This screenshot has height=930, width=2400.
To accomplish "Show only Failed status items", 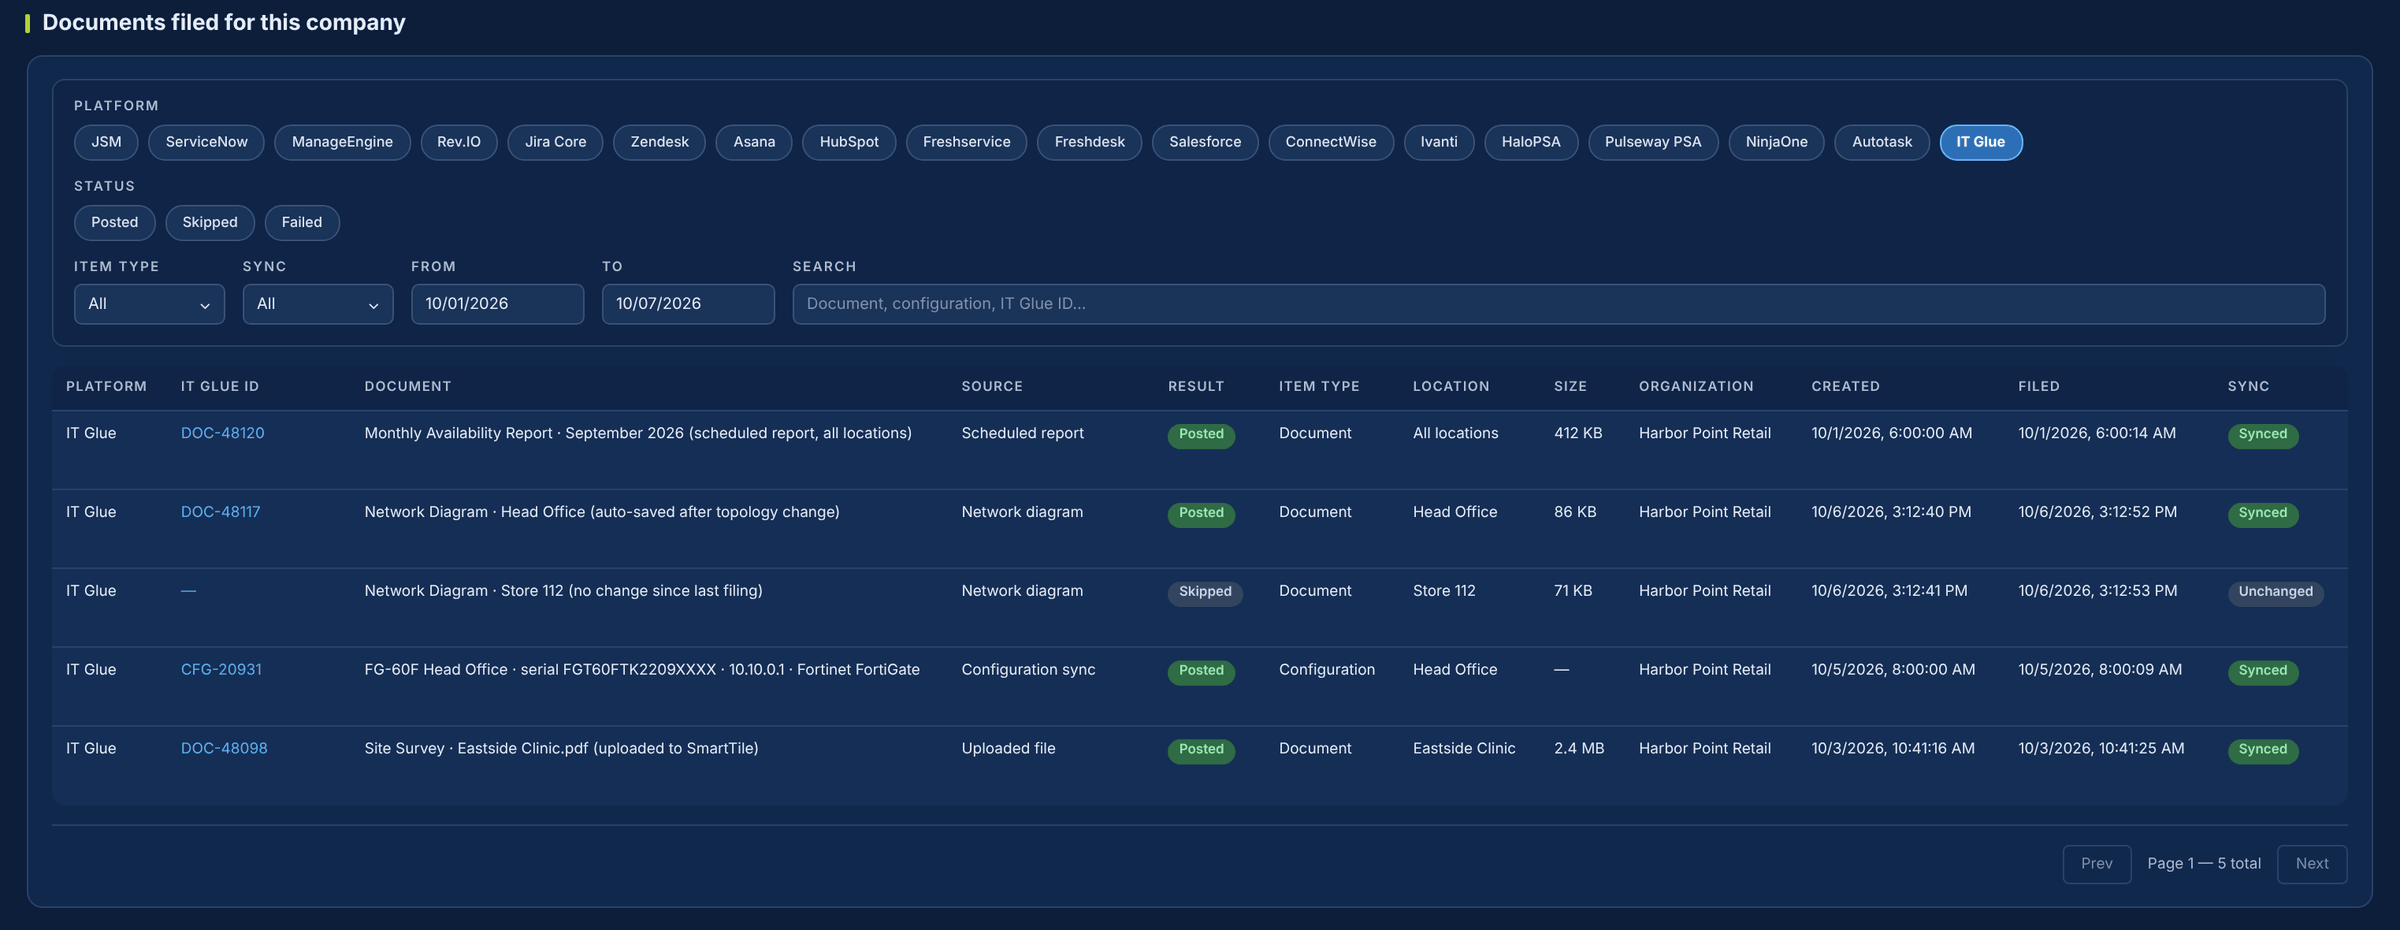I will coord(302,222).
